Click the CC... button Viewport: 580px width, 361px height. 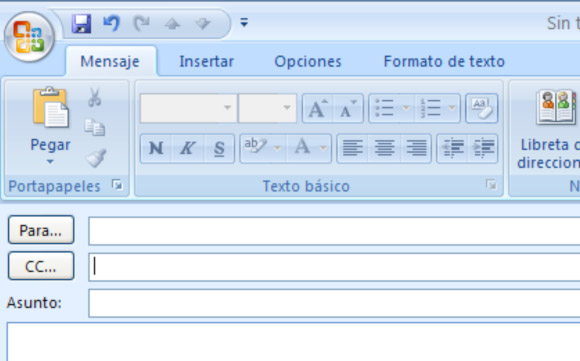(x=41, y=266)
